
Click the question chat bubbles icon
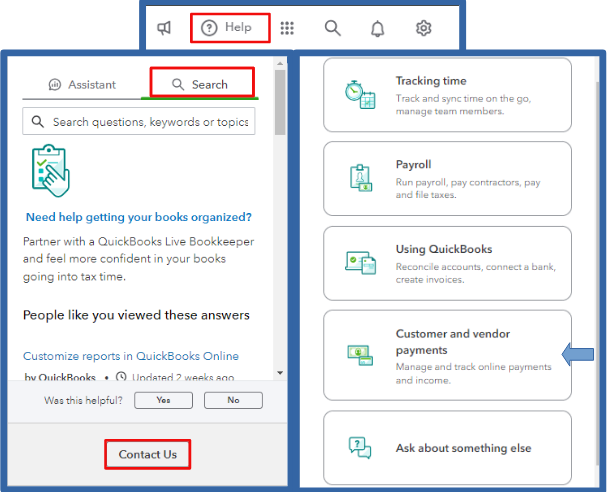[360, 448]
